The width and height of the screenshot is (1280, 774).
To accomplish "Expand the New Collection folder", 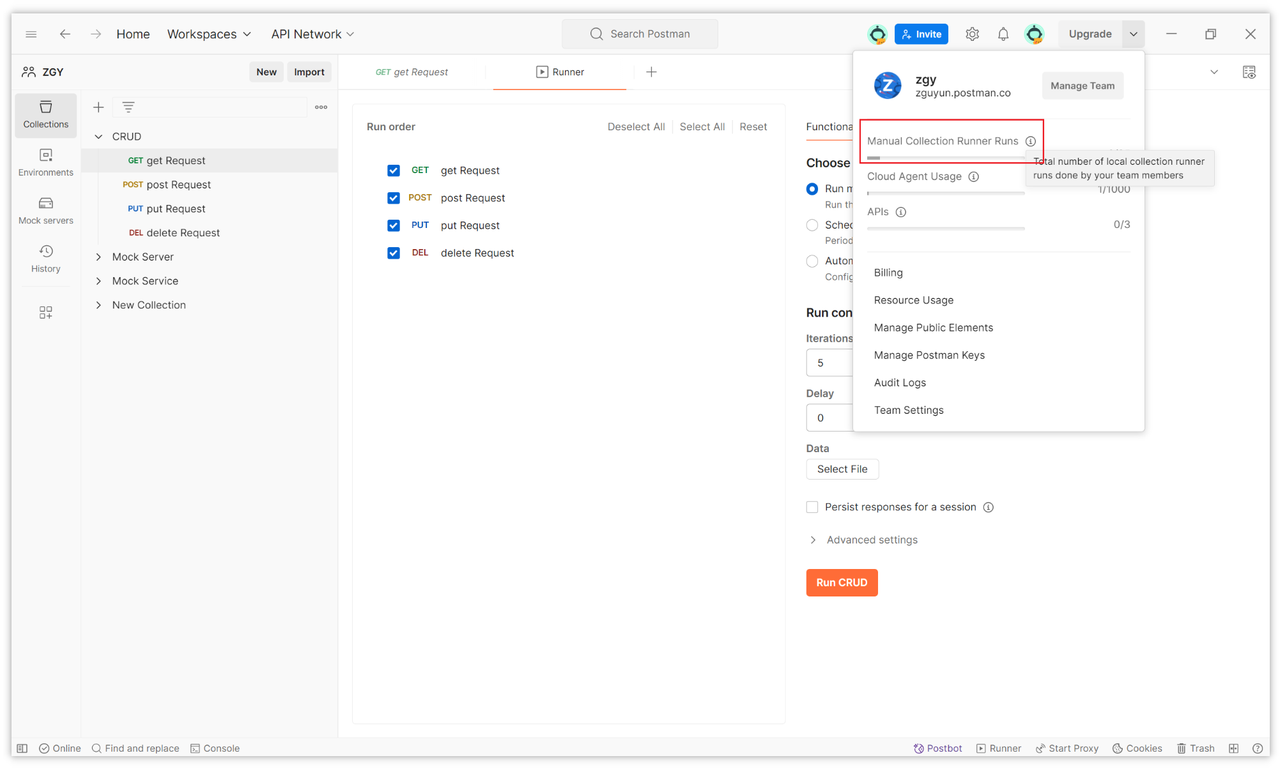I will [x=98, y=305].
